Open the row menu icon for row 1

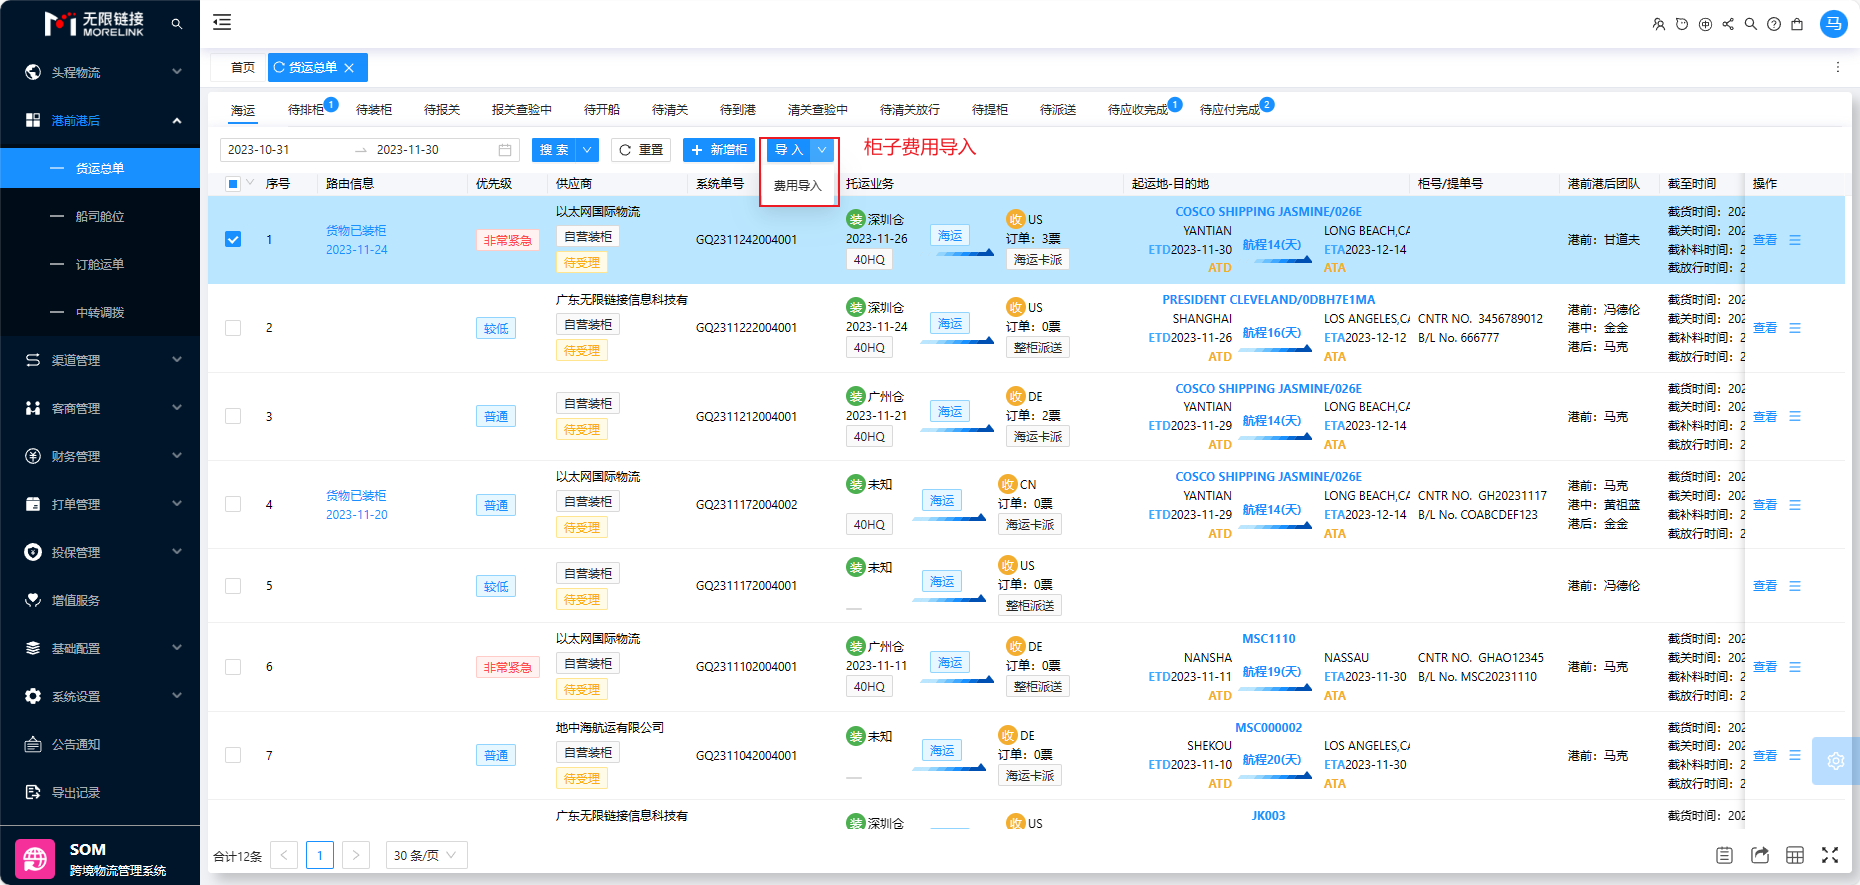coord(1795,240)
